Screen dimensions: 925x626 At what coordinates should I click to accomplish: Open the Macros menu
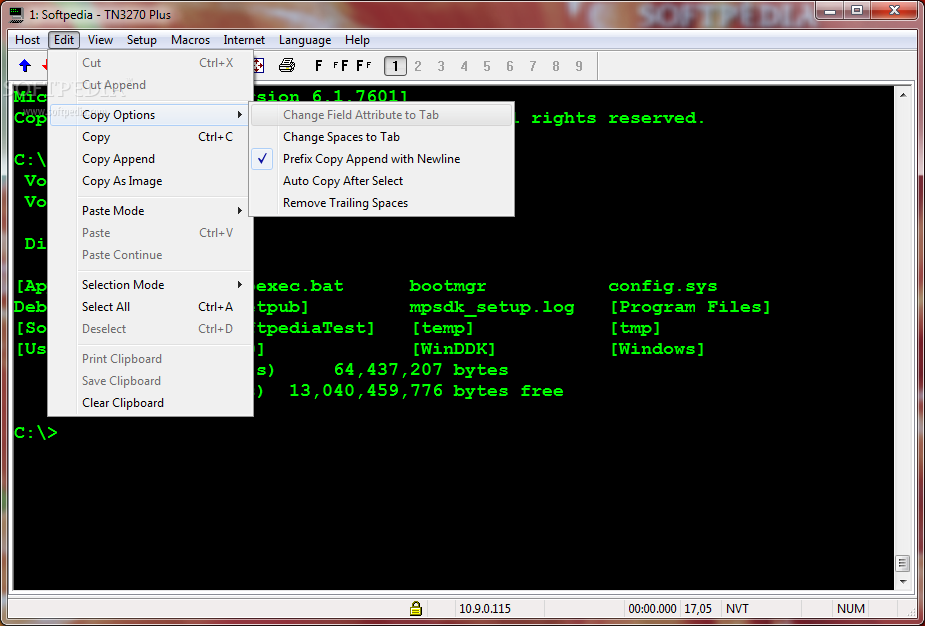click(190, 40)
